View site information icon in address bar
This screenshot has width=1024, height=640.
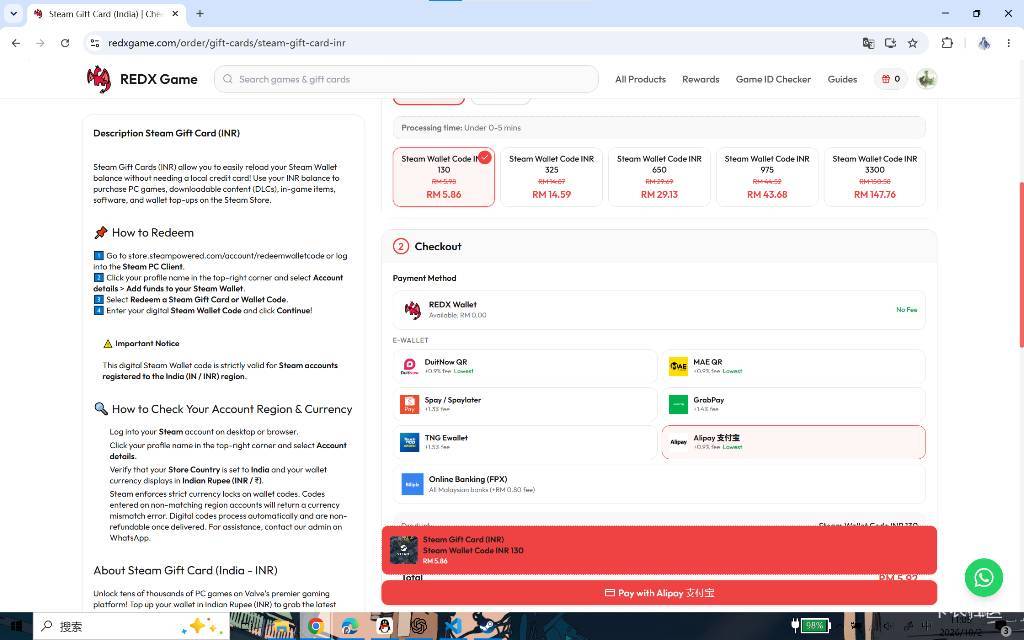click(95, 43)
